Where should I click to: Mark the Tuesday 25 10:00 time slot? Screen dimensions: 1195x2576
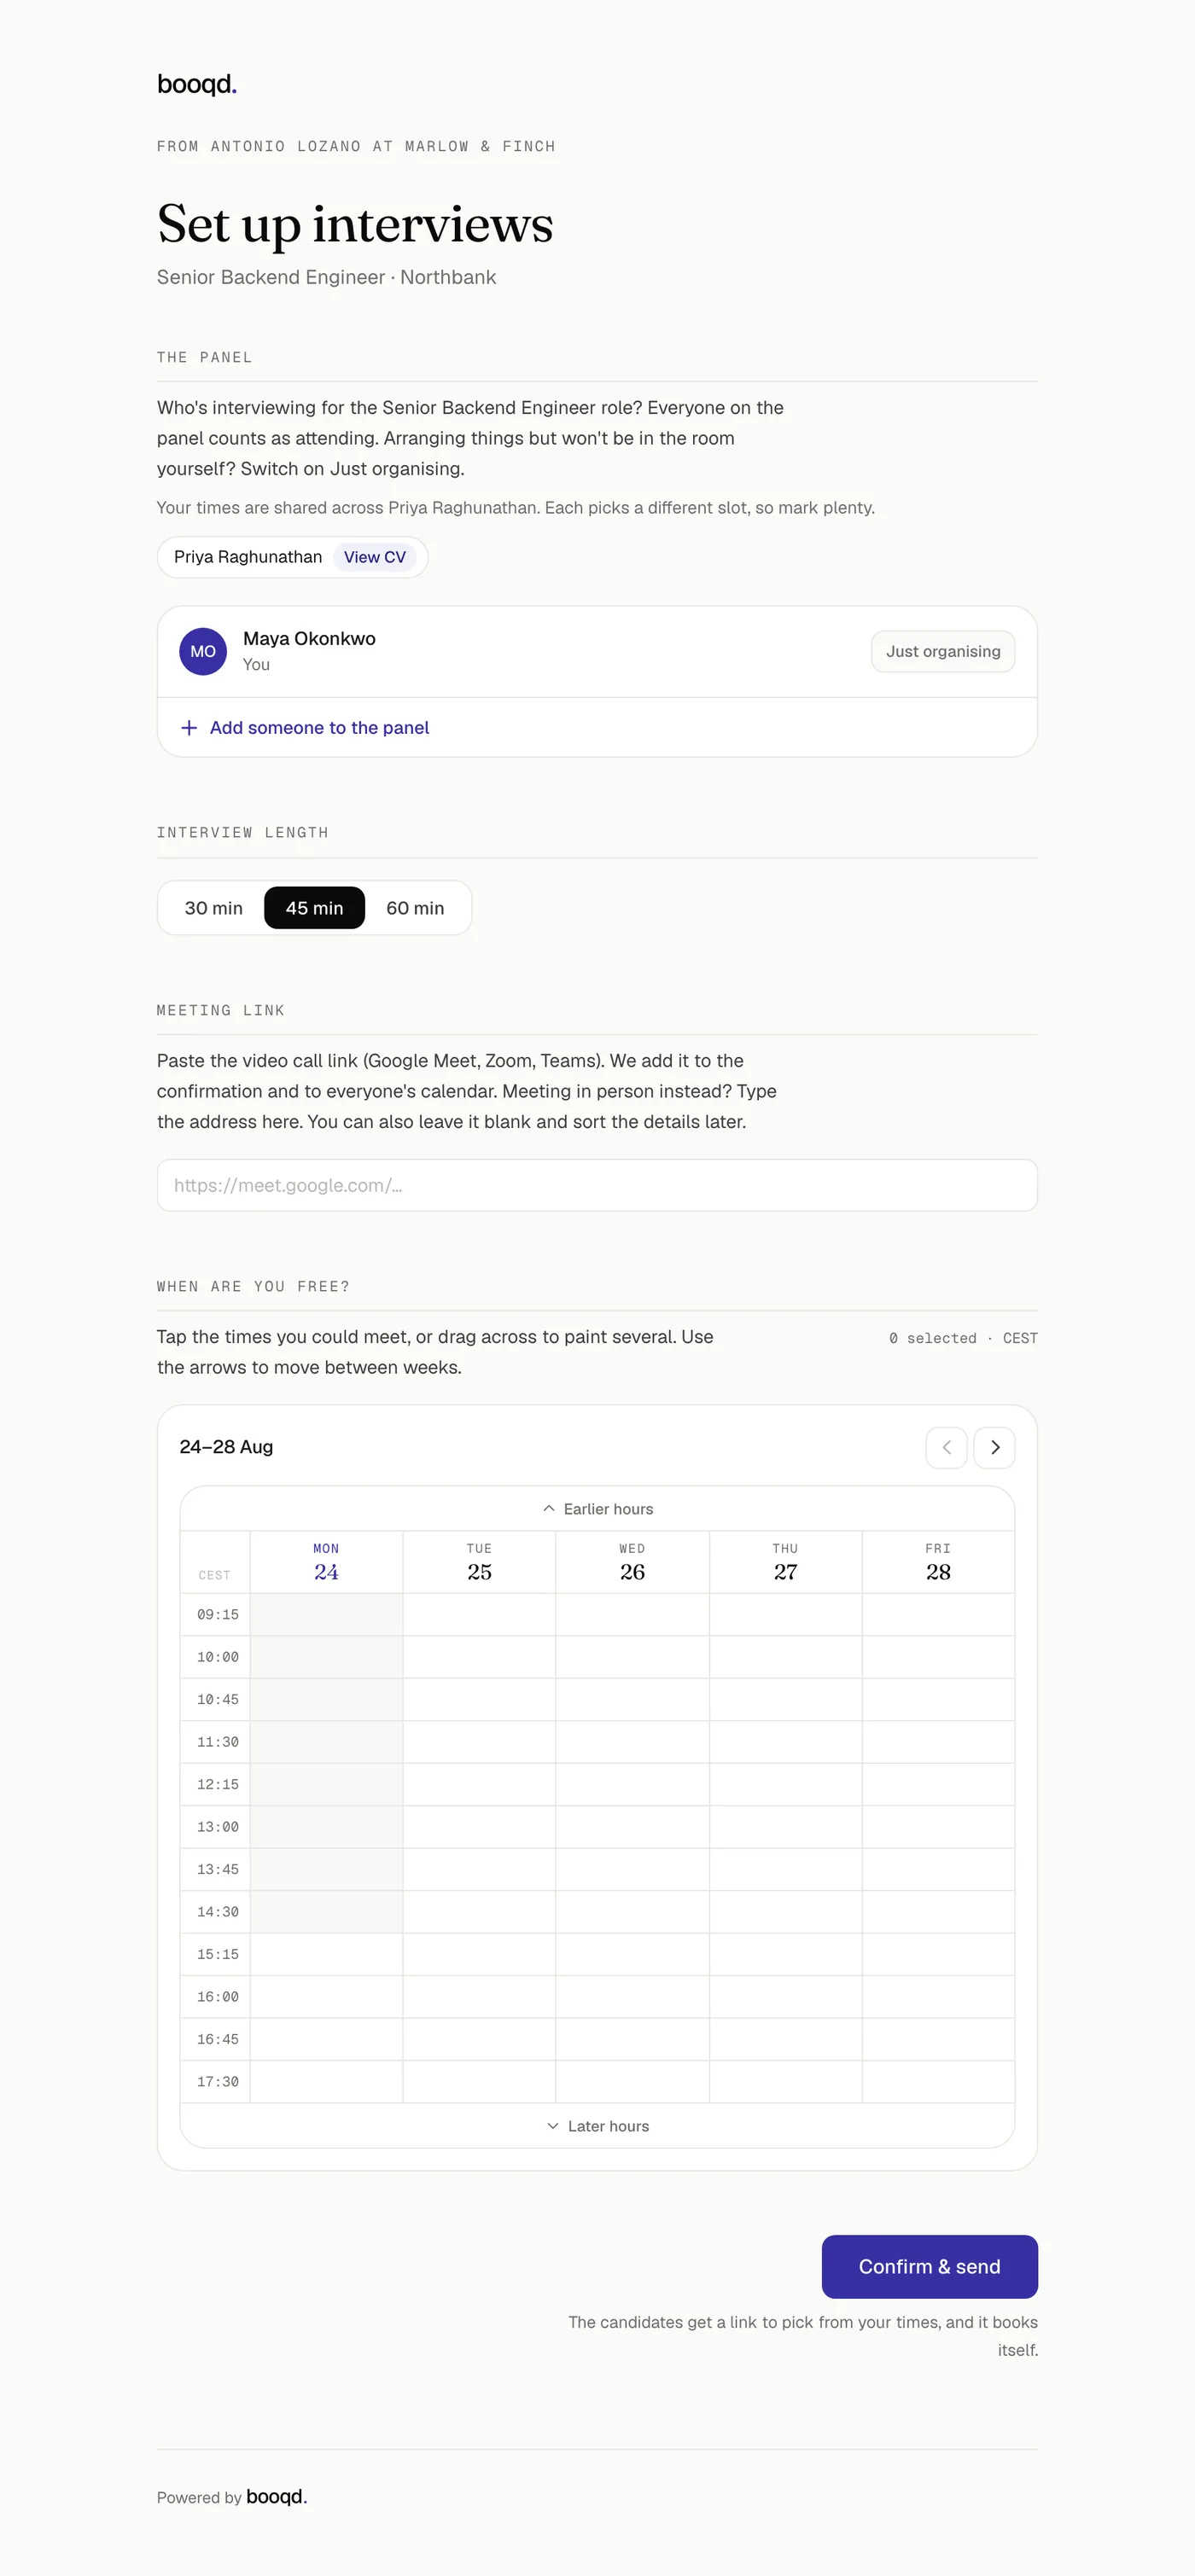coord(479,1657)
